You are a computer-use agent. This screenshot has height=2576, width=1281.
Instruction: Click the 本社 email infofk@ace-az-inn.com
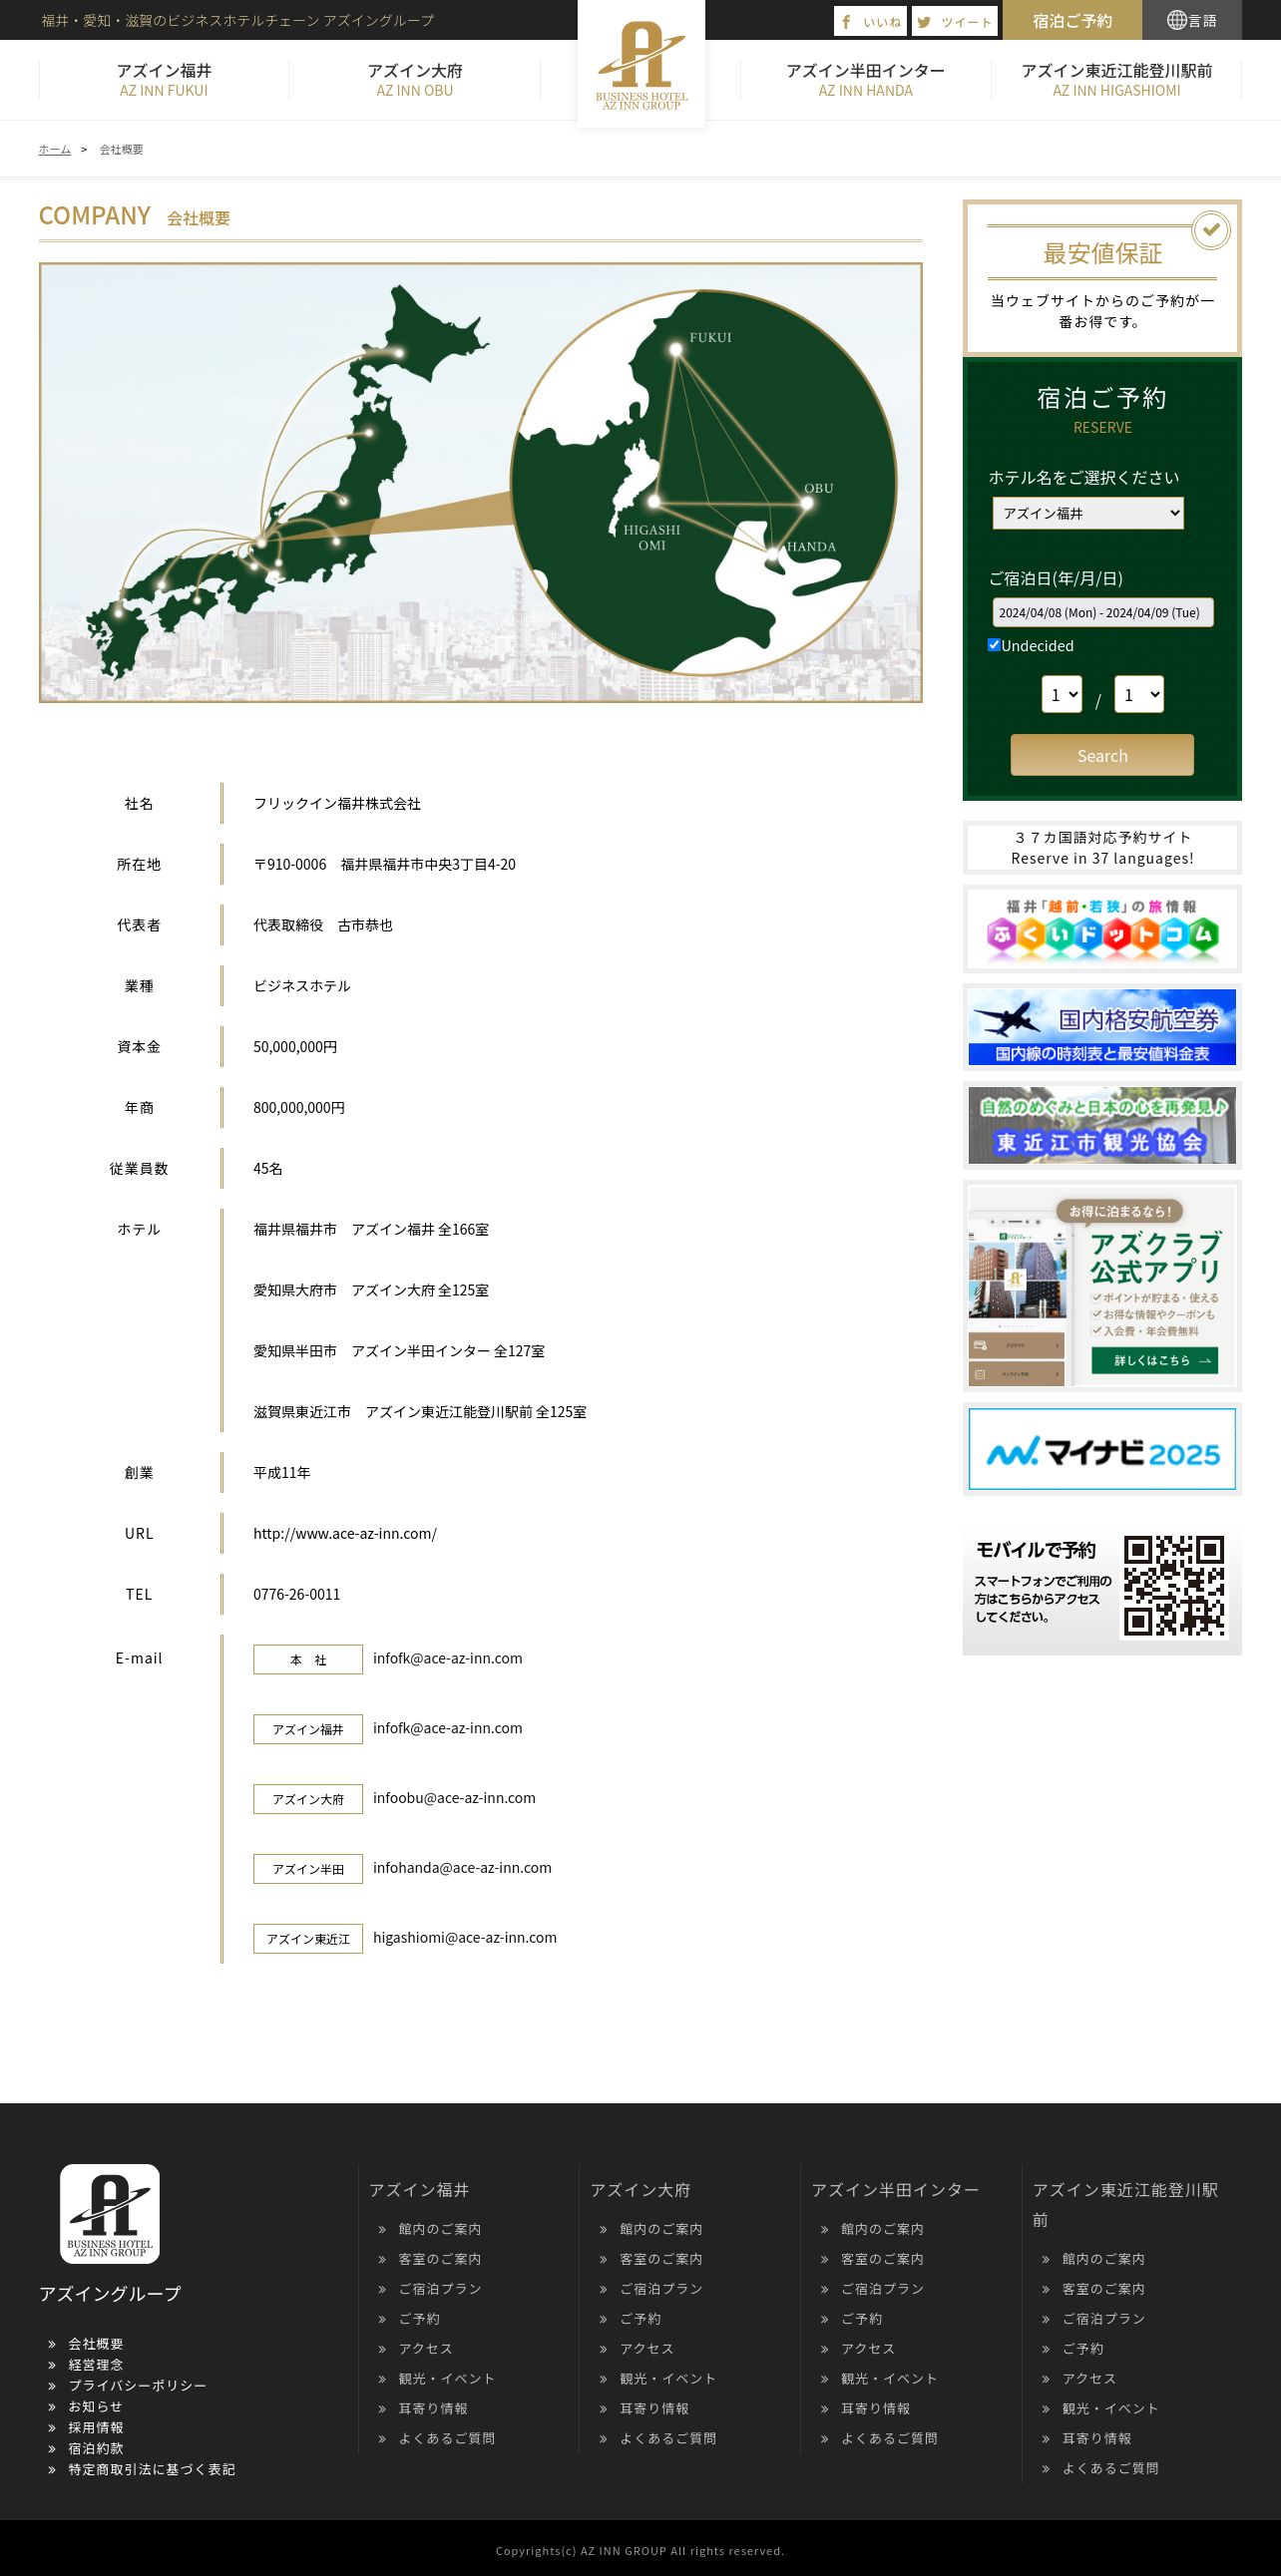pos(448,1658)
